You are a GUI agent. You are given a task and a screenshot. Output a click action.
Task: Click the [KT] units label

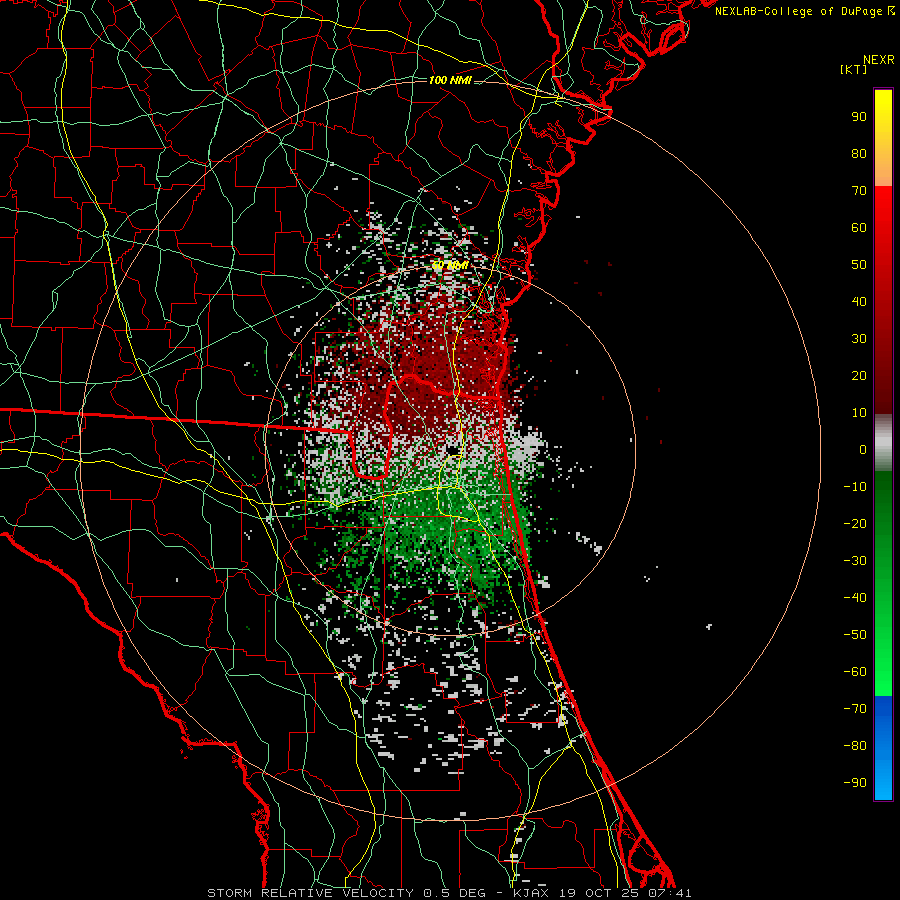854,69
